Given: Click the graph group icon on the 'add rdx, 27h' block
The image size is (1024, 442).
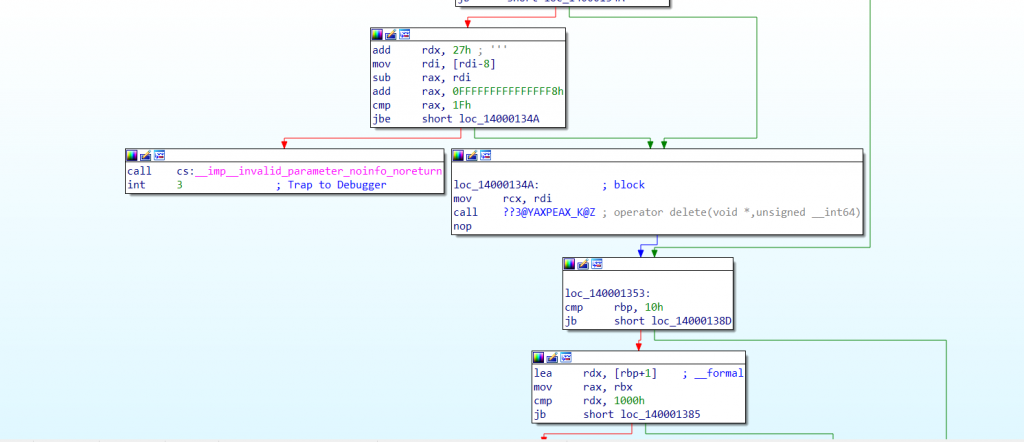Looking at the screenshot, I should pos(404,35).
